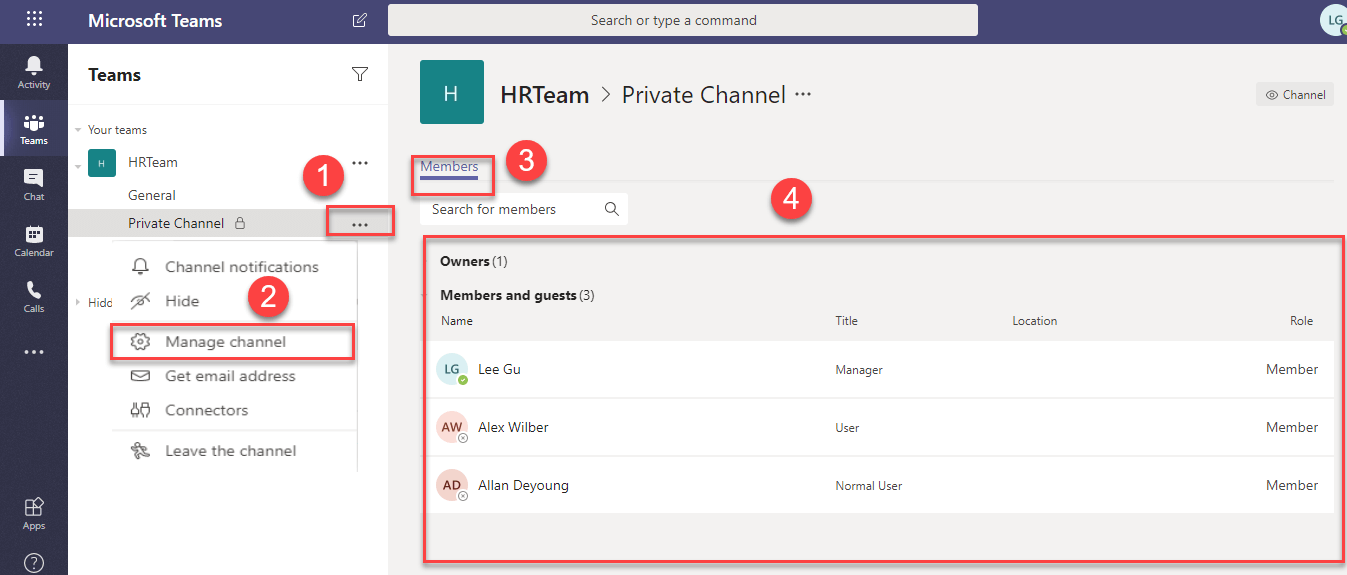The height and width of the screenshot is (575, 1347).
Task: Open Calls in the left rail
Action: 34,296
